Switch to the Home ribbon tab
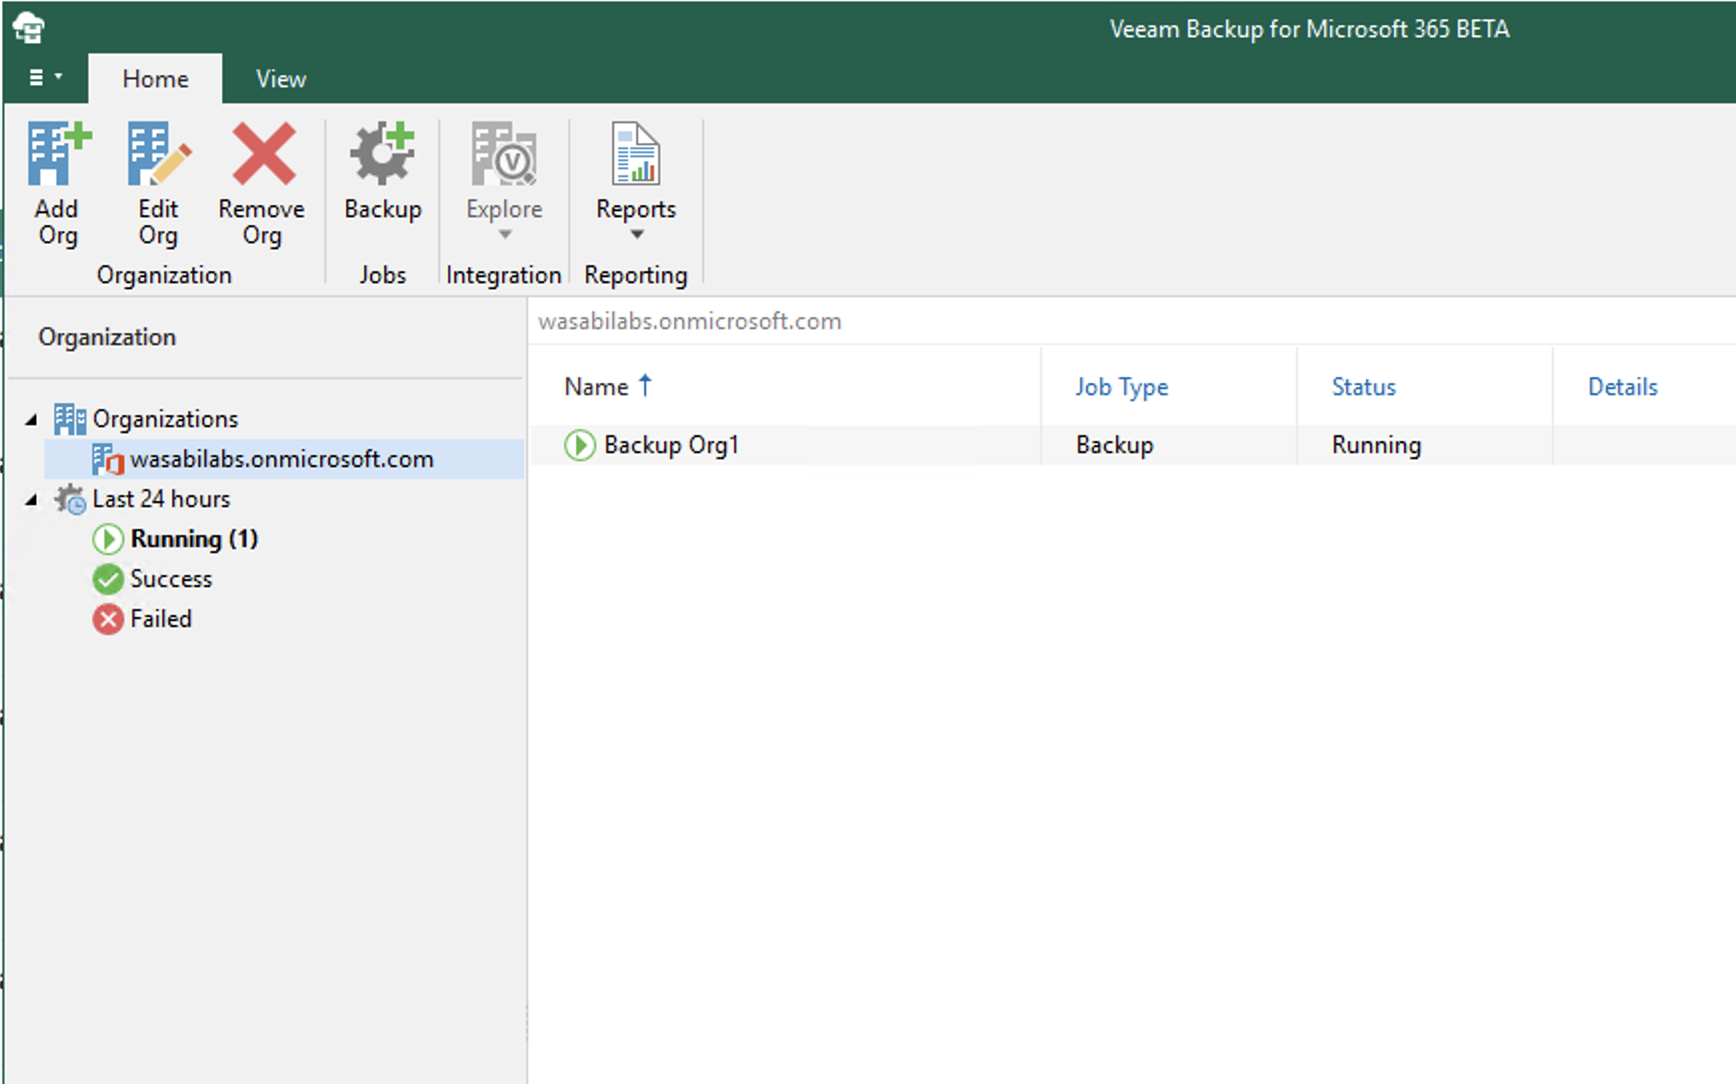Viewport: 1736px width, 1084px height. 155,78
